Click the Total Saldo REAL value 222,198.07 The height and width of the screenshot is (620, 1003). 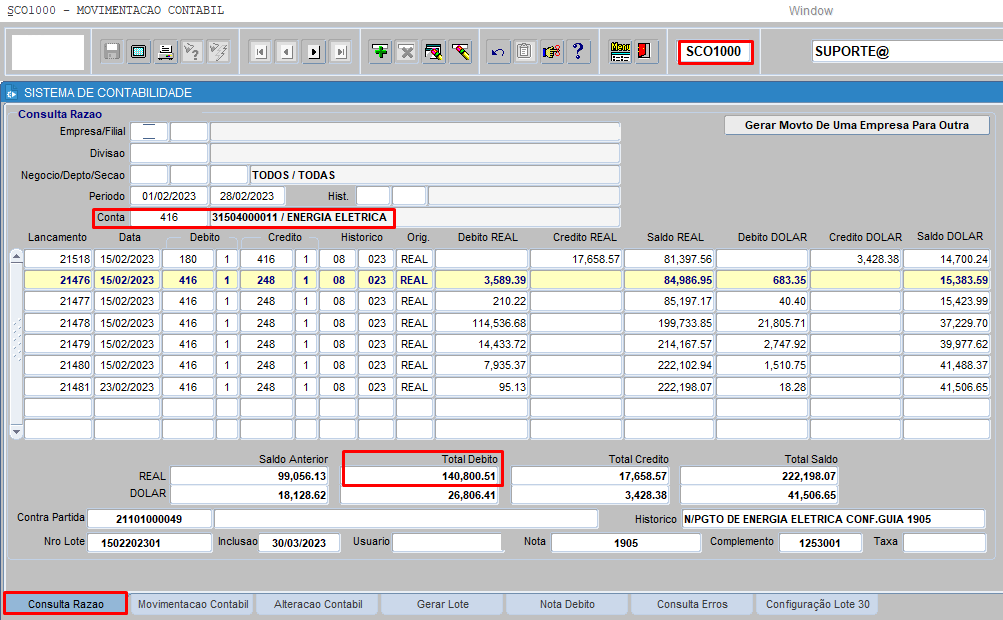(759, 476)
